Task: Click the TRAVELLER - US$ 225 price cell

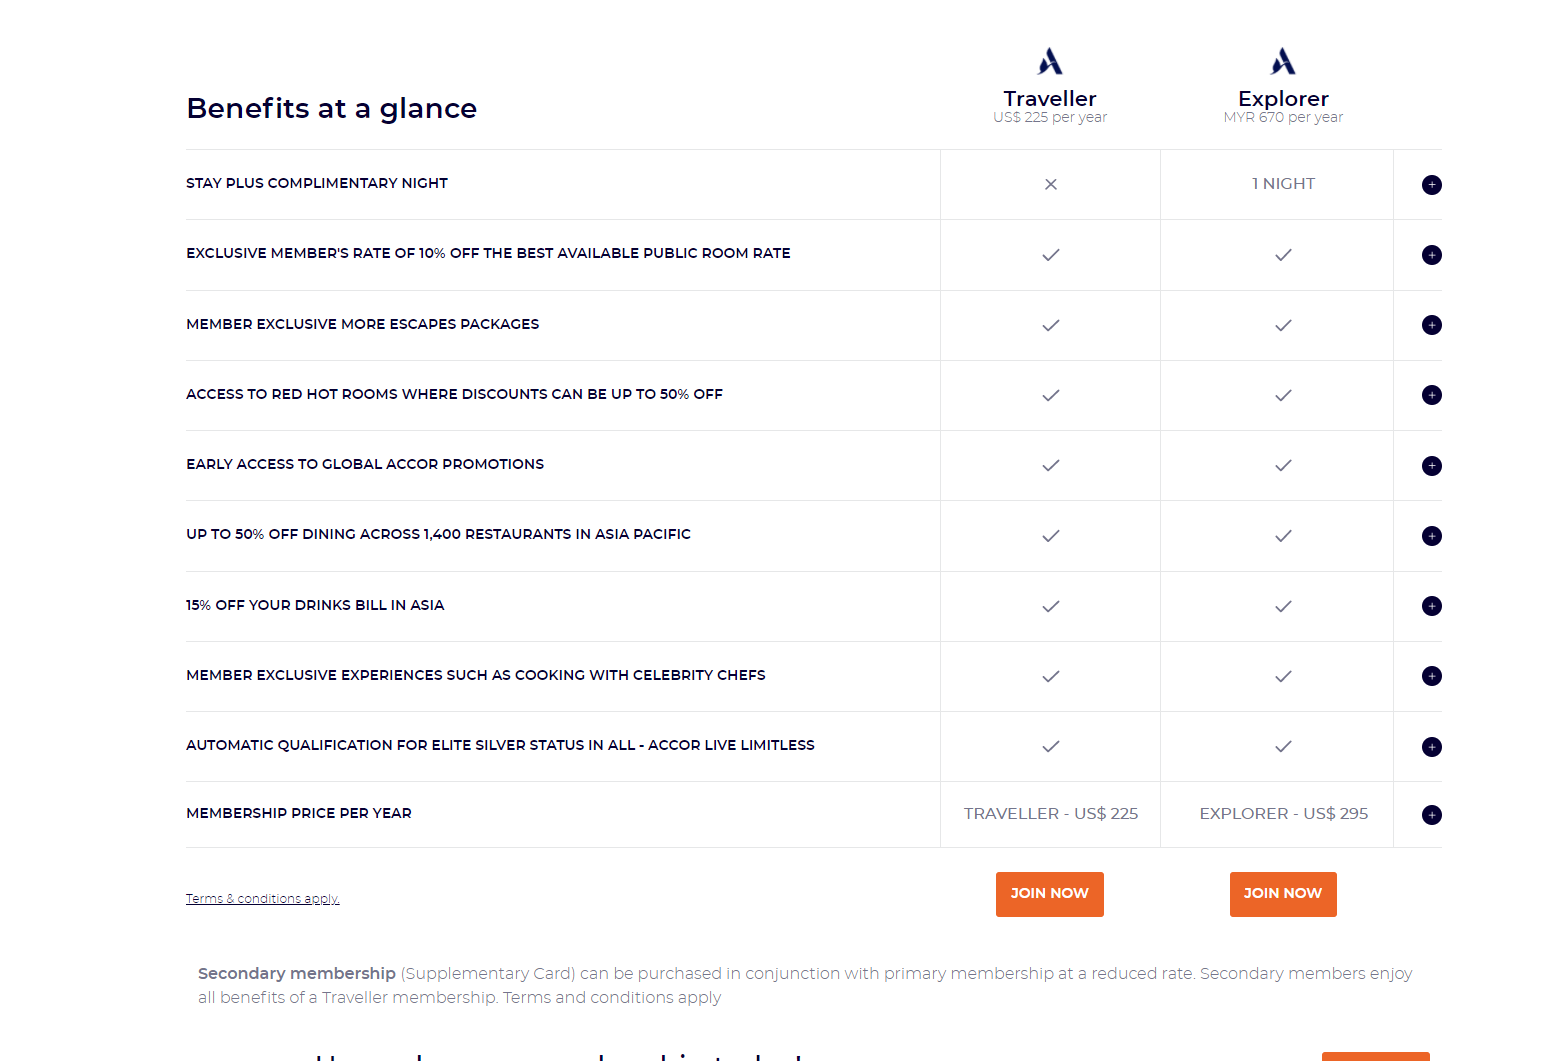Action: [1051, 814]
